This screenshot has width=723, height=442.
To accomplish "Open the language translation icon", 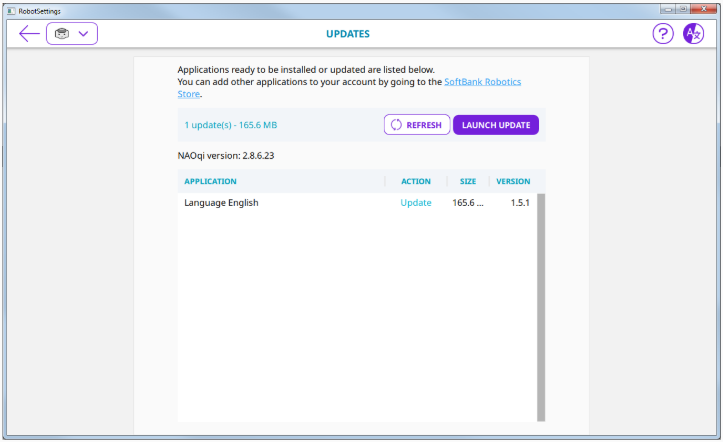I will [x=693, y=34].
